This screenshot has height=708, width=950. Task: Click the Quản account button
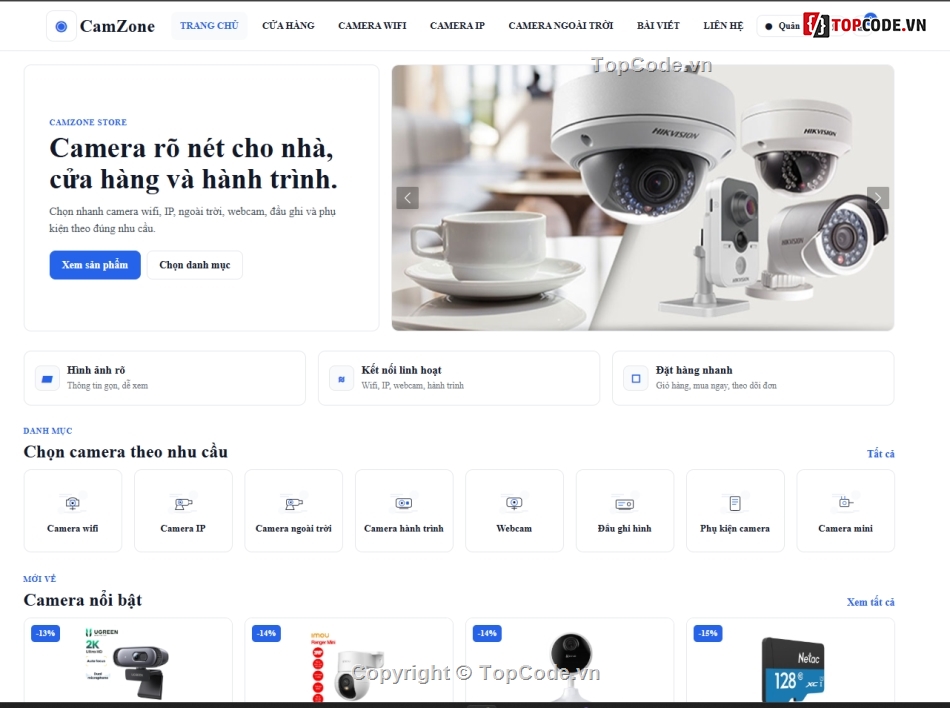click(782, 26)
